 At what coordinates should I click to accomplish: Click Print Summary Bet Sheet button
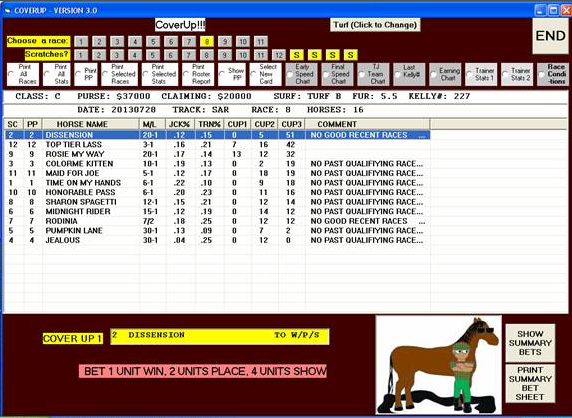(x=530, y=383)
